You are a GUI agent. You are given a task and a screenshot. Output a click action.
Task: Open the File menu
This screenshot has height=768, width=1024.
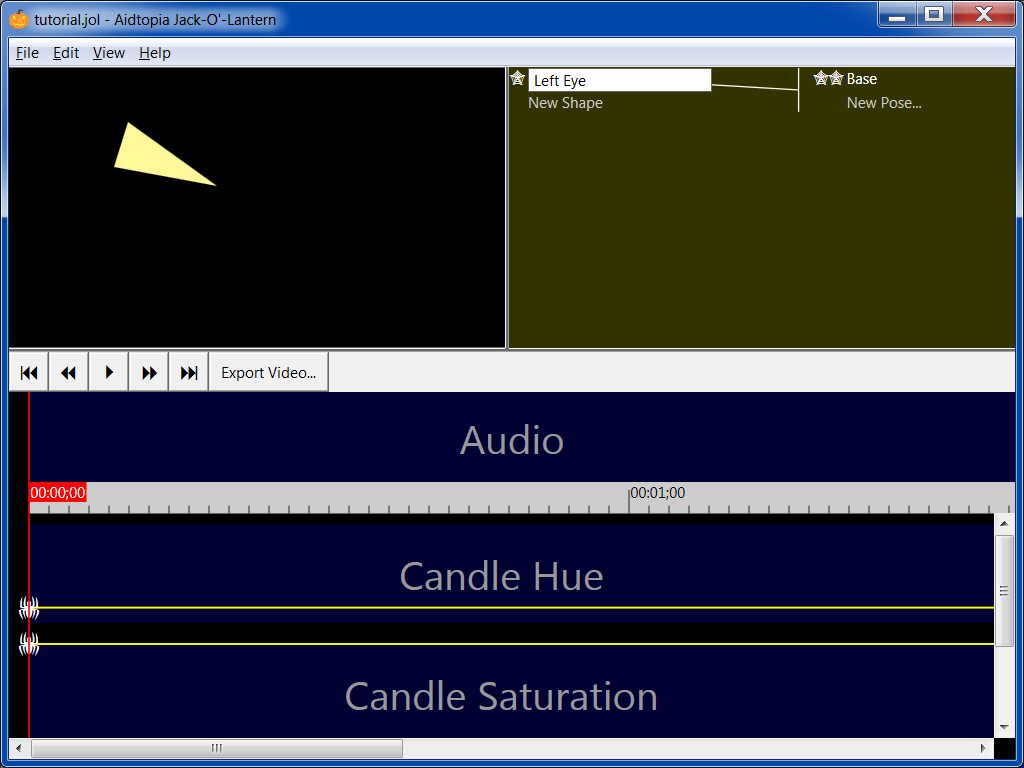tap(27, 53)
